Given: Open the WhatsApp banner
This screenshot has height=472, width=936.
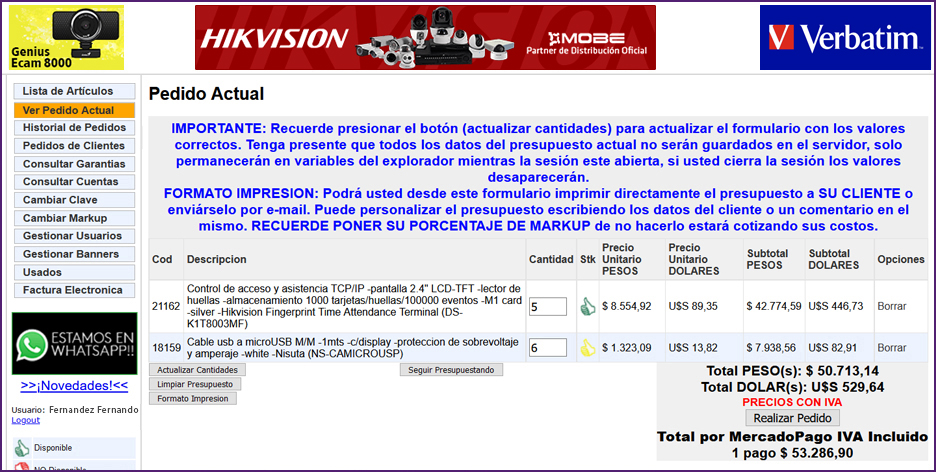Looking at the screenshot, I should 75,344.
